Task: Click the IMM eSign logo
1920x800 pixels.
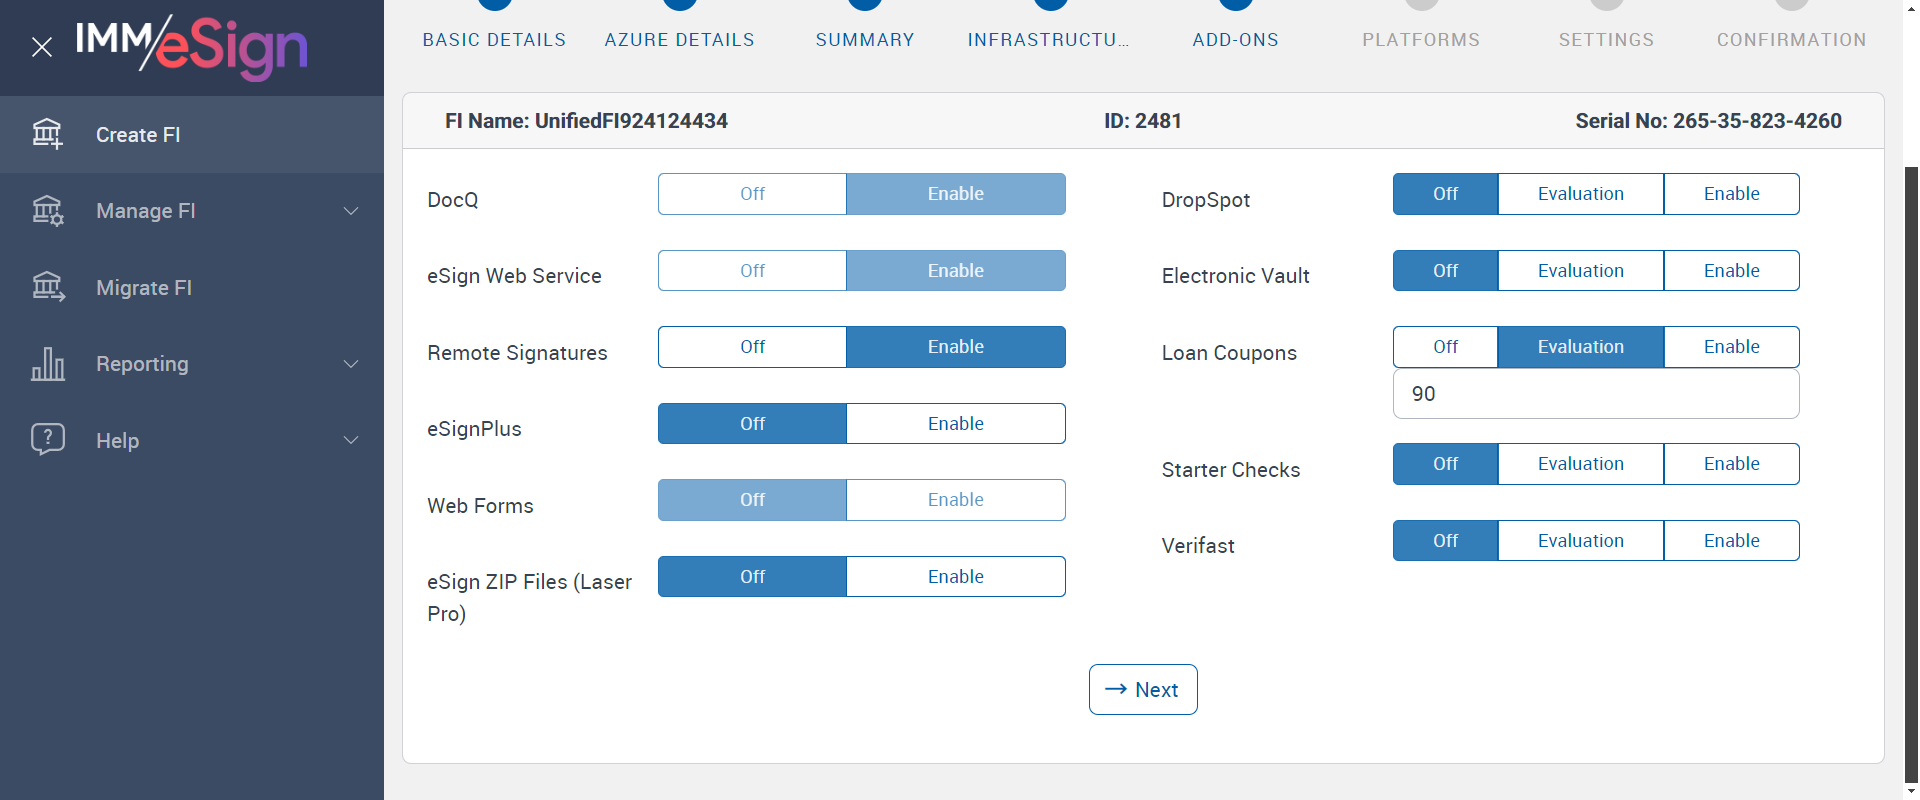Action: 191,47
